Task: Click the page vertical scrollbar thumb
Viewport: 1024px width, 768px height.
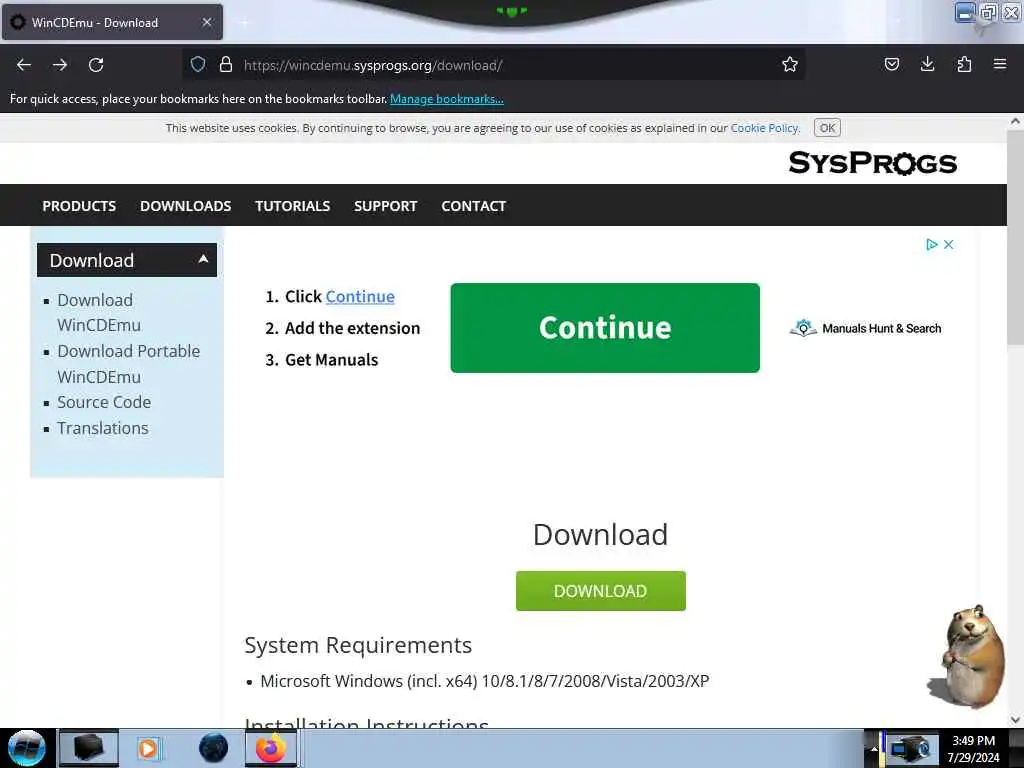Action: 1015,238
